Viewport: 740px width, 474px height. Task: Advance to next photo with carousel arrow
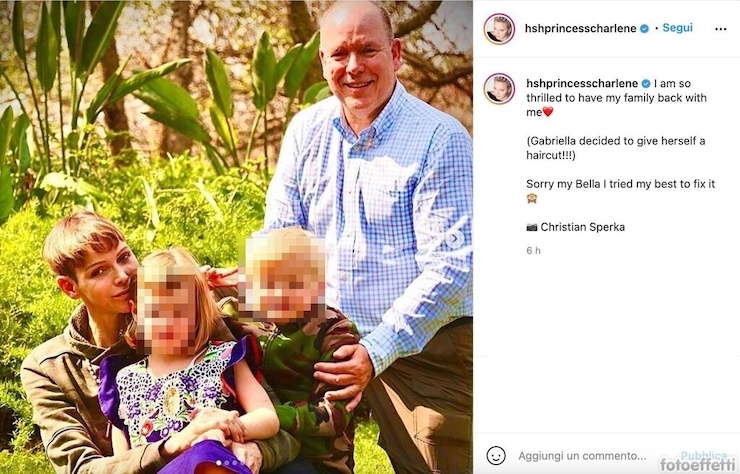(455, 239)
